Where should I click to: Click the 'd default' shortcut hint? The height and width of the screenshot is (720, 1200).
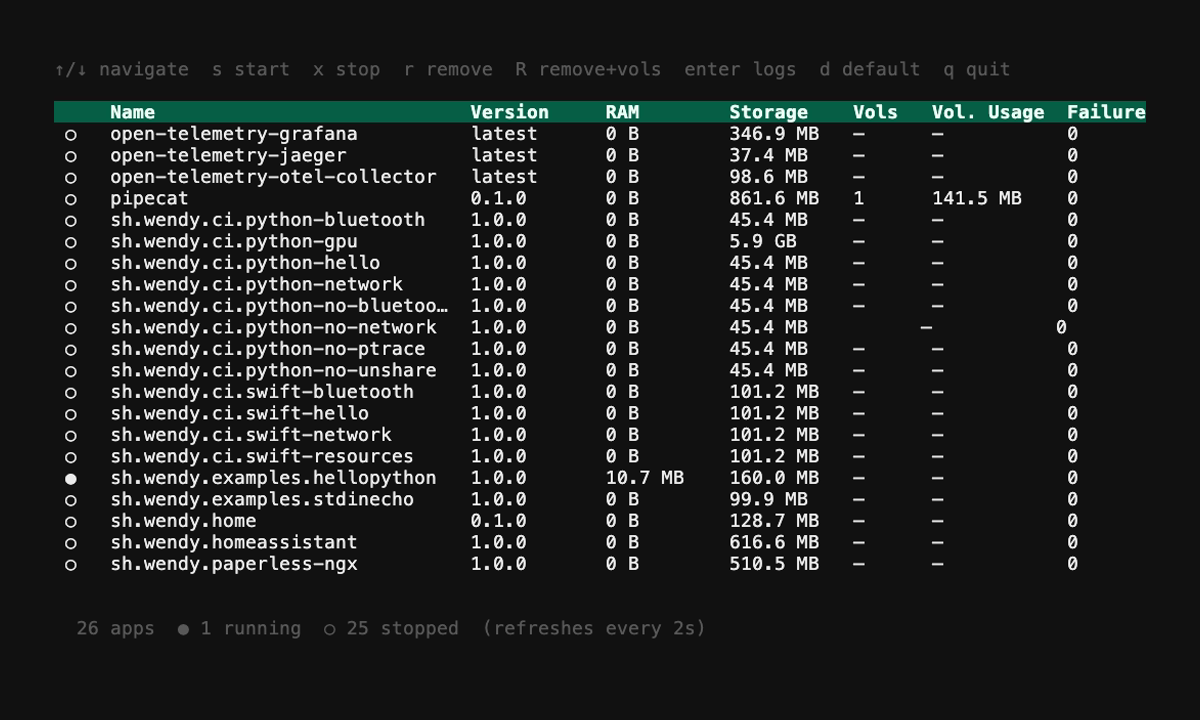pos(869,70)
